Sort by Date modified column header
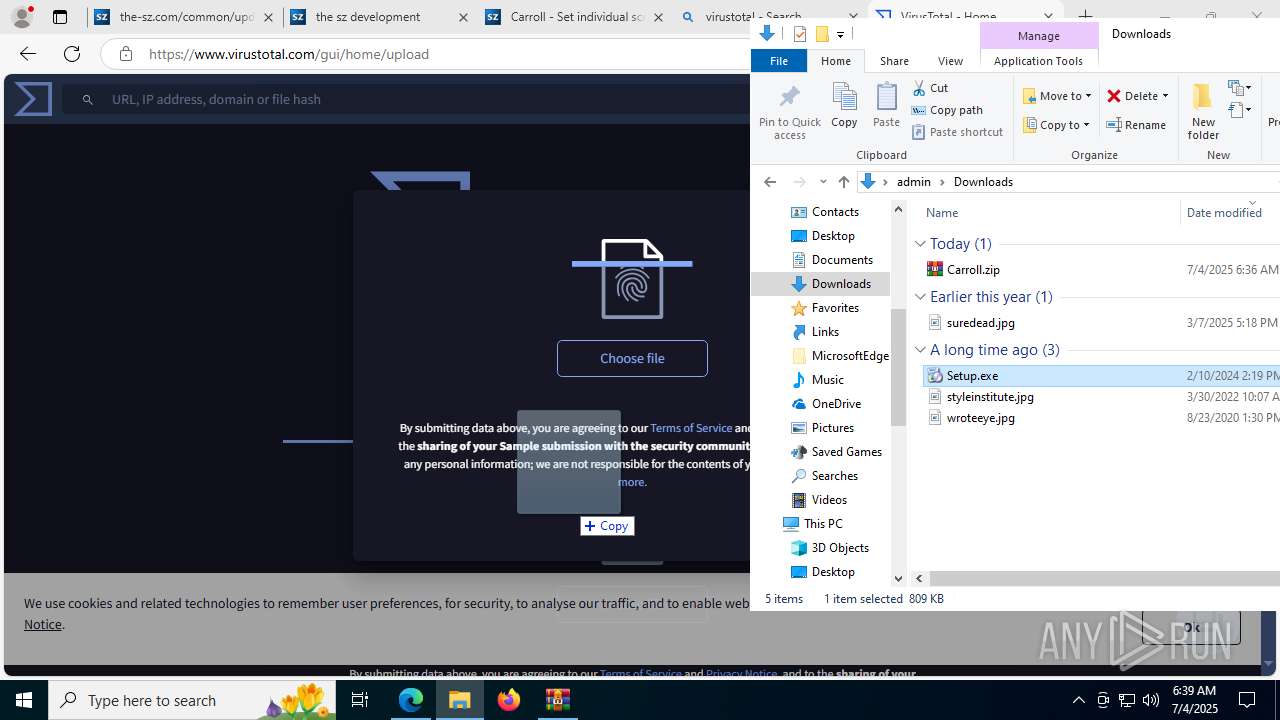 pos(1224,212)
